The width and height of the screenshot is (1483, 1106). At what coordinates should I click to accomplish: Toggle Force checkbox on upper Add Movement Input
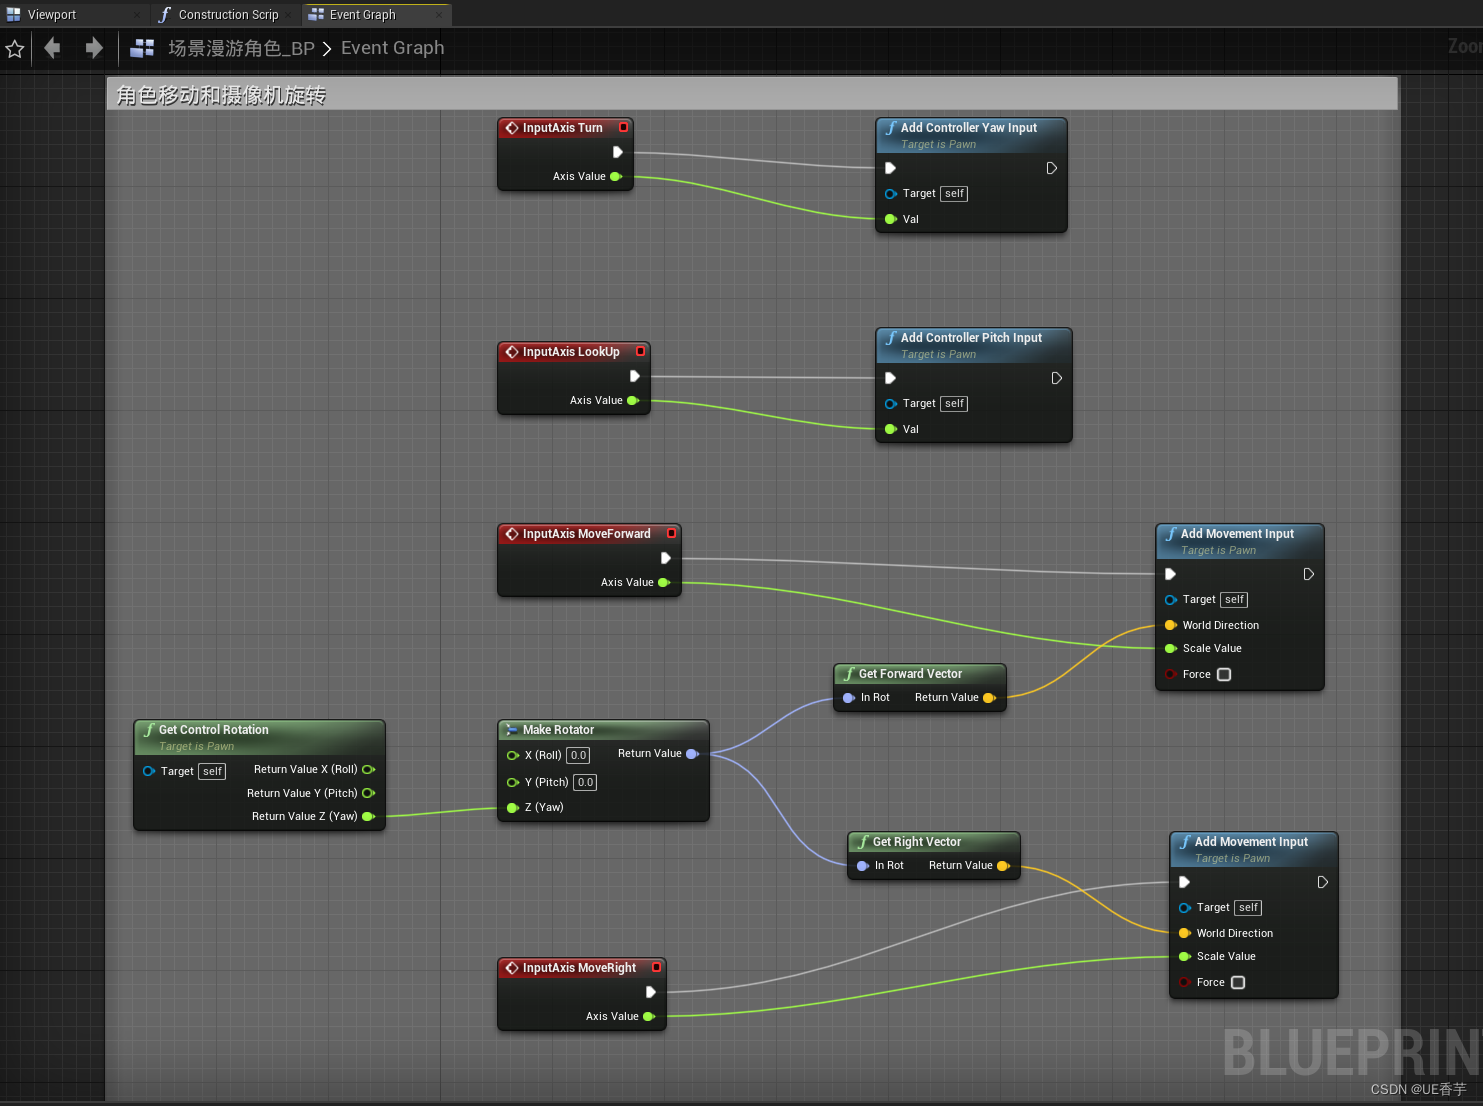tap(1224, 674)
